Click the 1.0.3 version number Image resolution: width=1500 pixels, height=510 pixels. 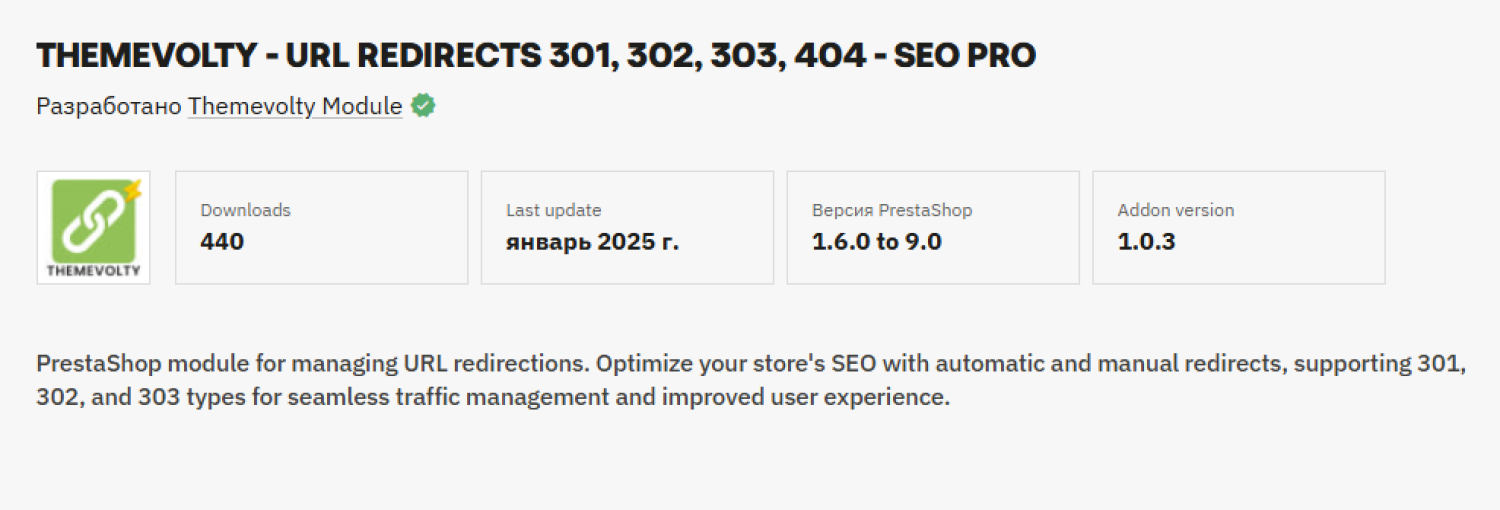1147,241
